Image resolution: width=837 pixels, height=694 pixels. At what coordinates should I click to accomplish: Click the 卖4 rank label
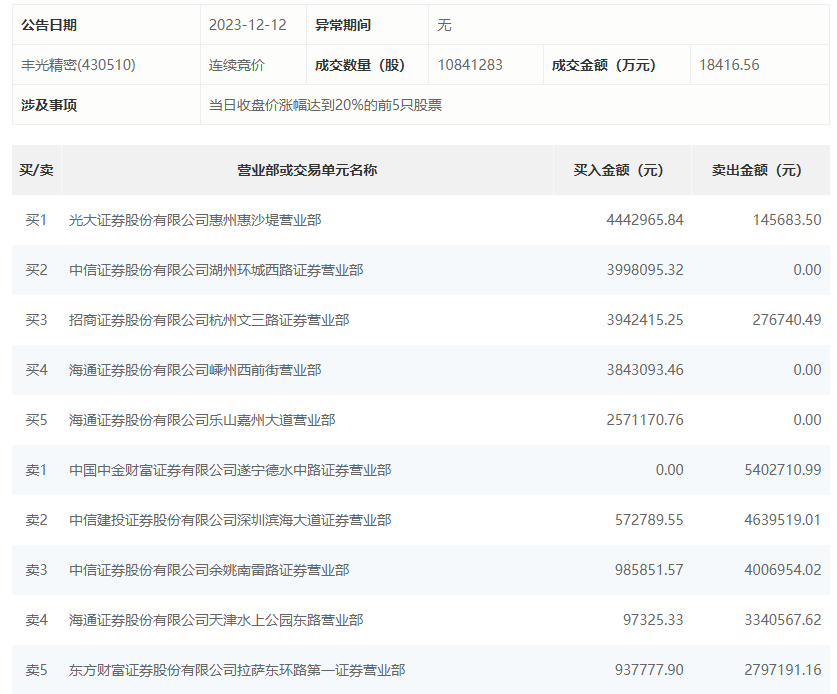coord(36,620)
